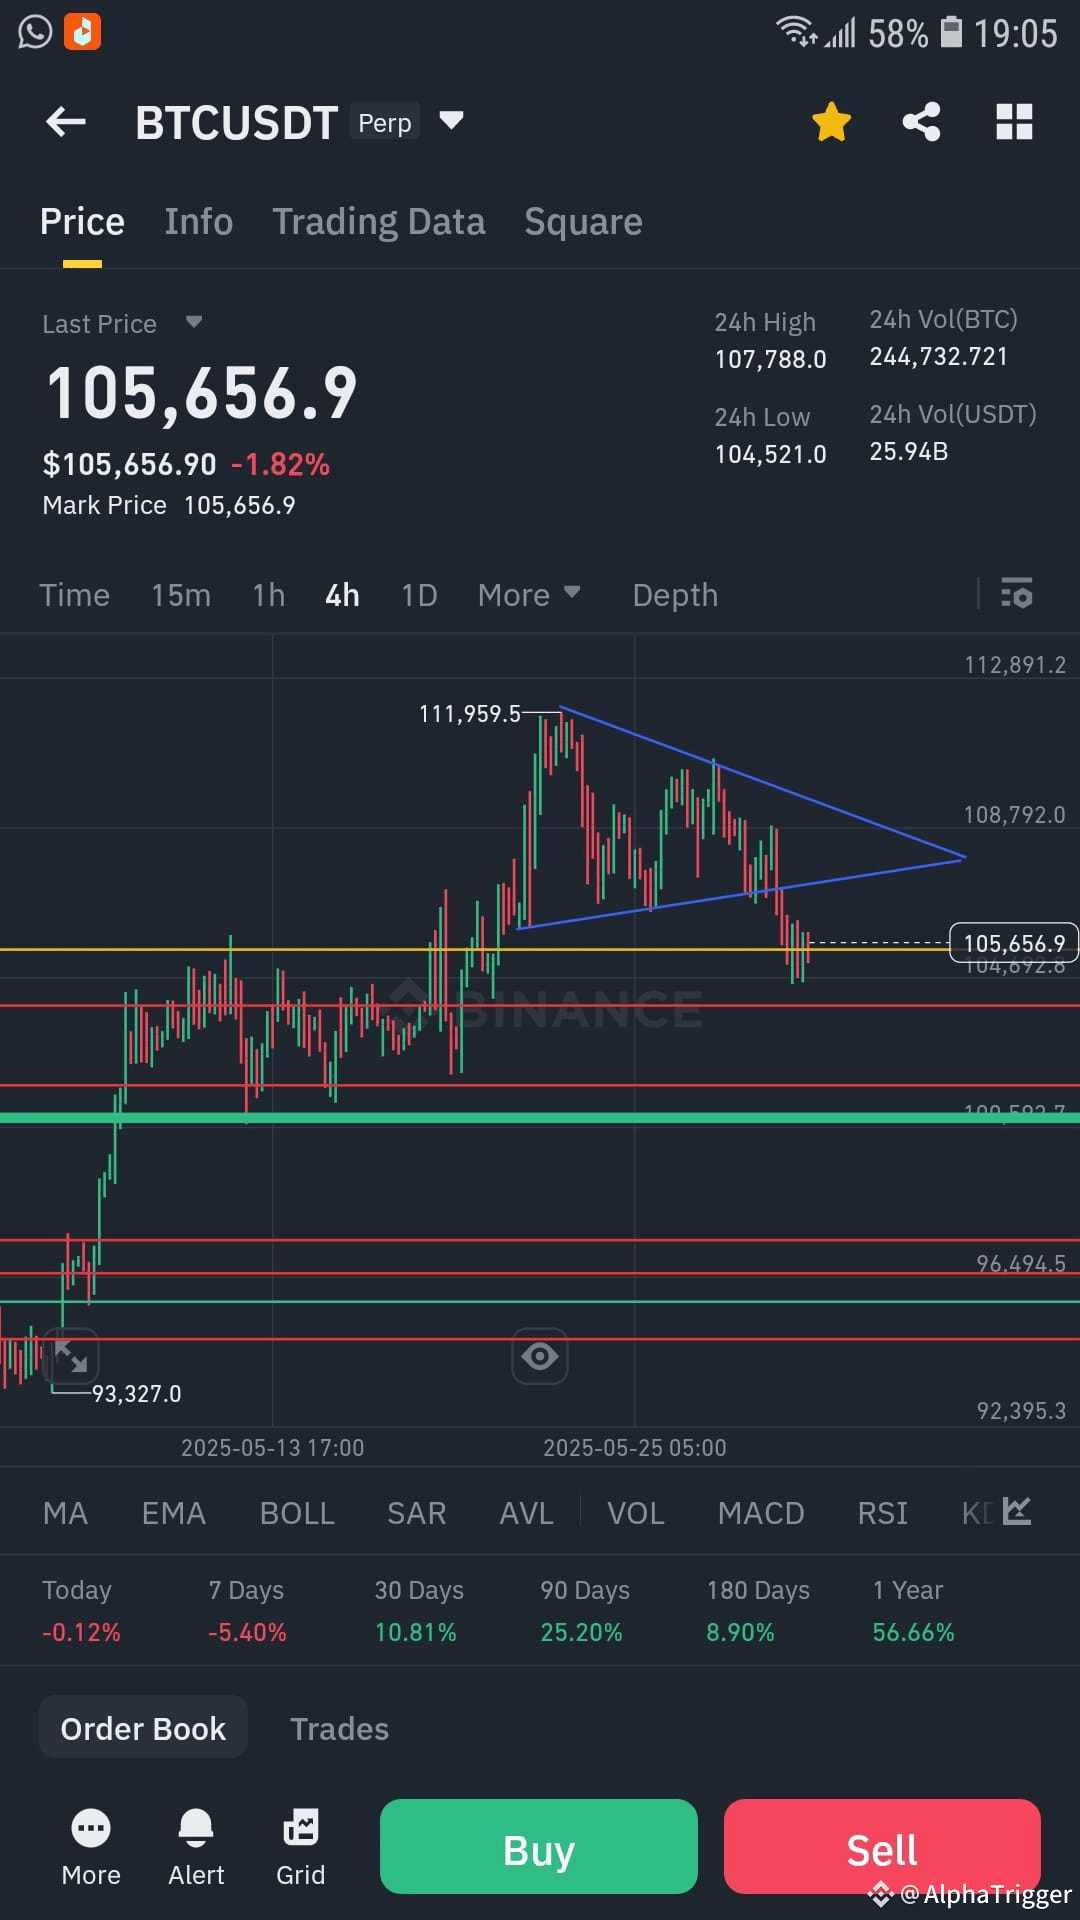Open chart settings icon beside Depth
Viewport: 1080px width, 1920px height.
(1017, 594)
